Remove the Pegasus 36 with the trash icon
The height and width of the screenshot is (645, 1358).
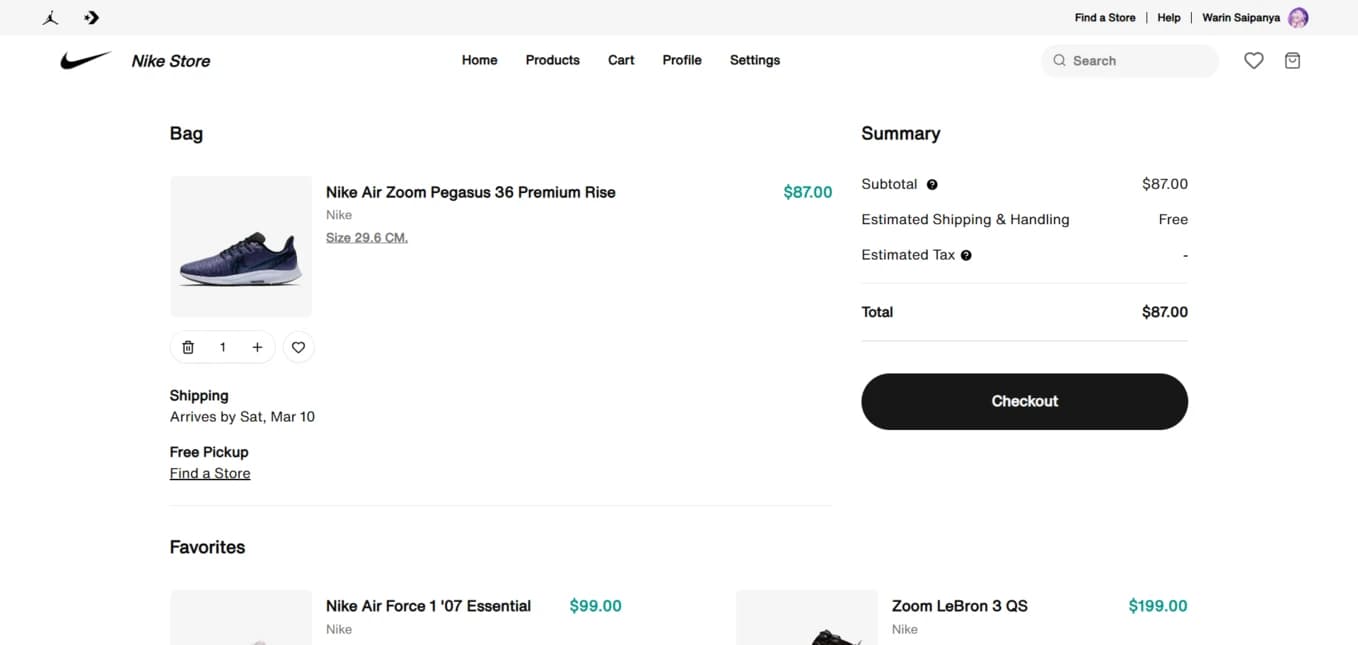[x=188, y=347]
